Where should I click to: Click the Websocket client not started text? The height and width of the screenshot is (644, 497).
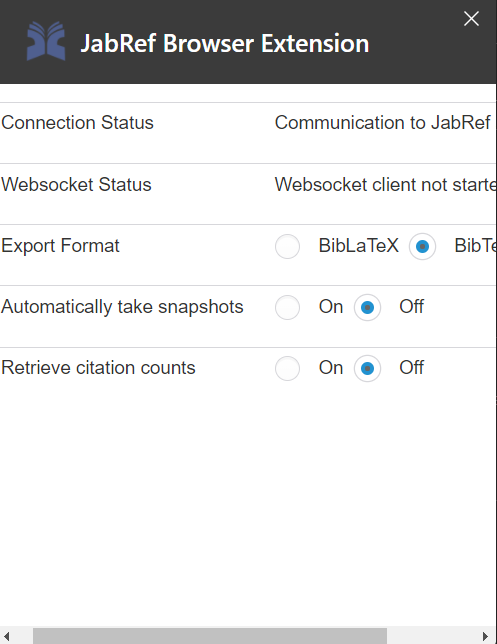385,184
